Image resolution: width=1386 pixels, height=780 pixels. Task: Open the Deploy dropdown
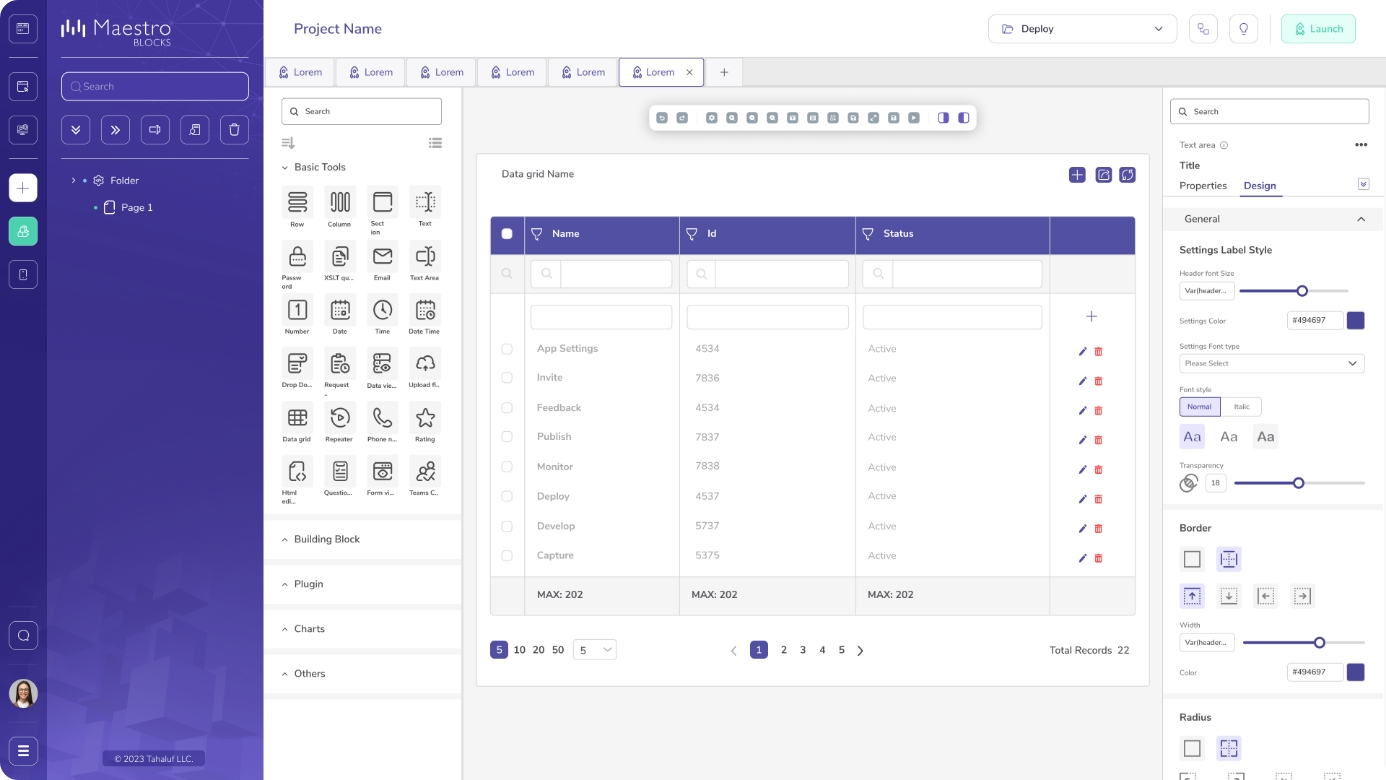[1082, 29]
